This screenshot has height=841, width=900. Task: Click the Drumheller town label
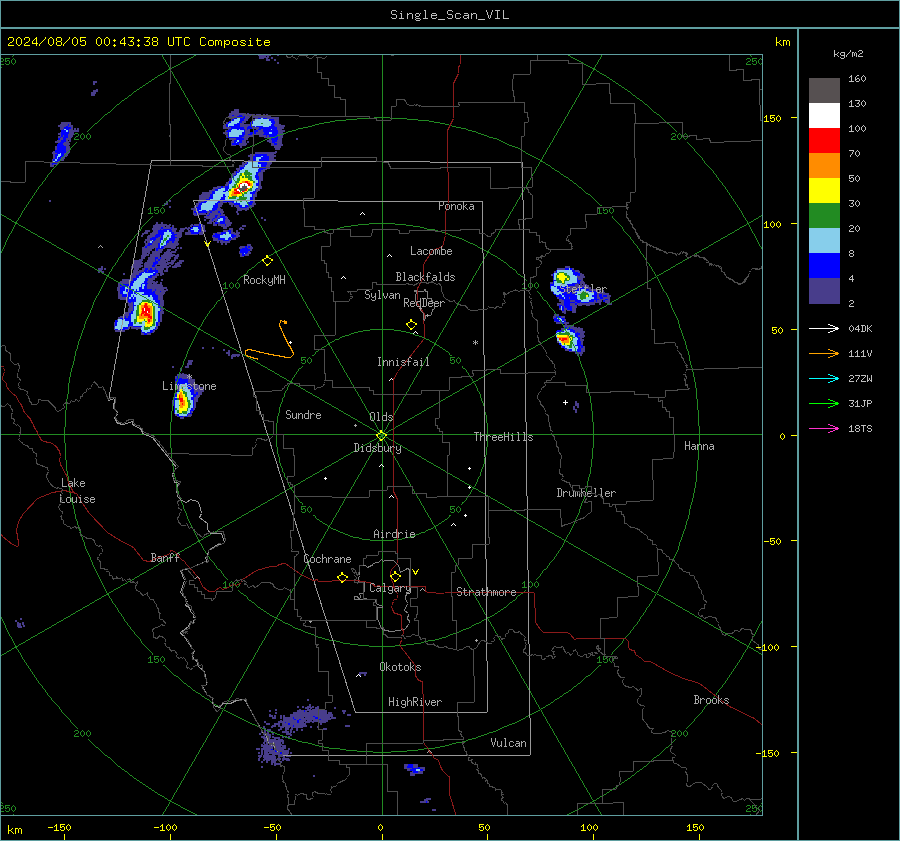pos(586,493)
